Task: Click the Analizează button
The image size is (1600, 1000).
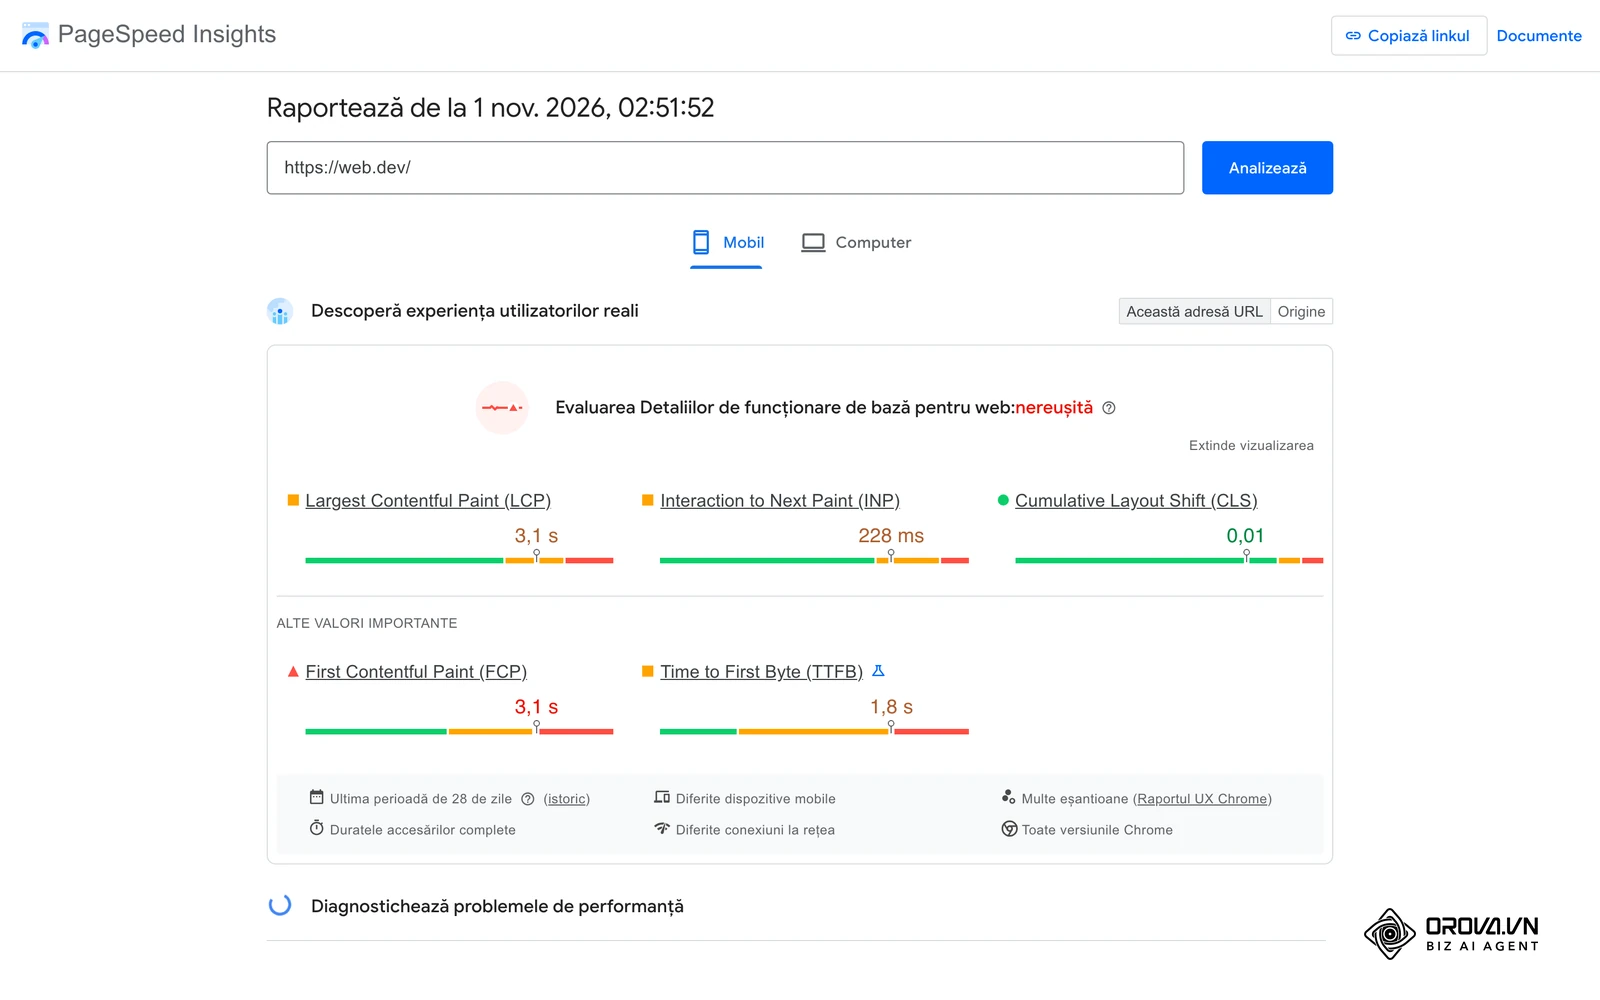Action: (x=1267, y=168)
